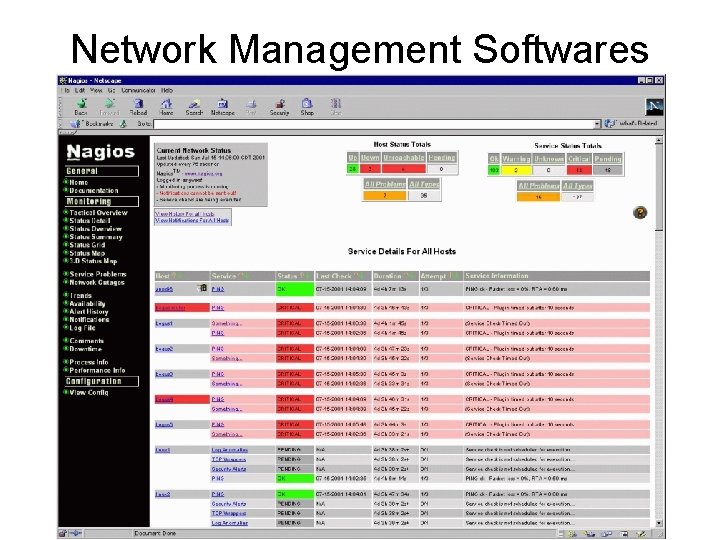Reload the page with the Reload icon
The height and width of the screenshot is (540, 720).
[x=138, y=107]
